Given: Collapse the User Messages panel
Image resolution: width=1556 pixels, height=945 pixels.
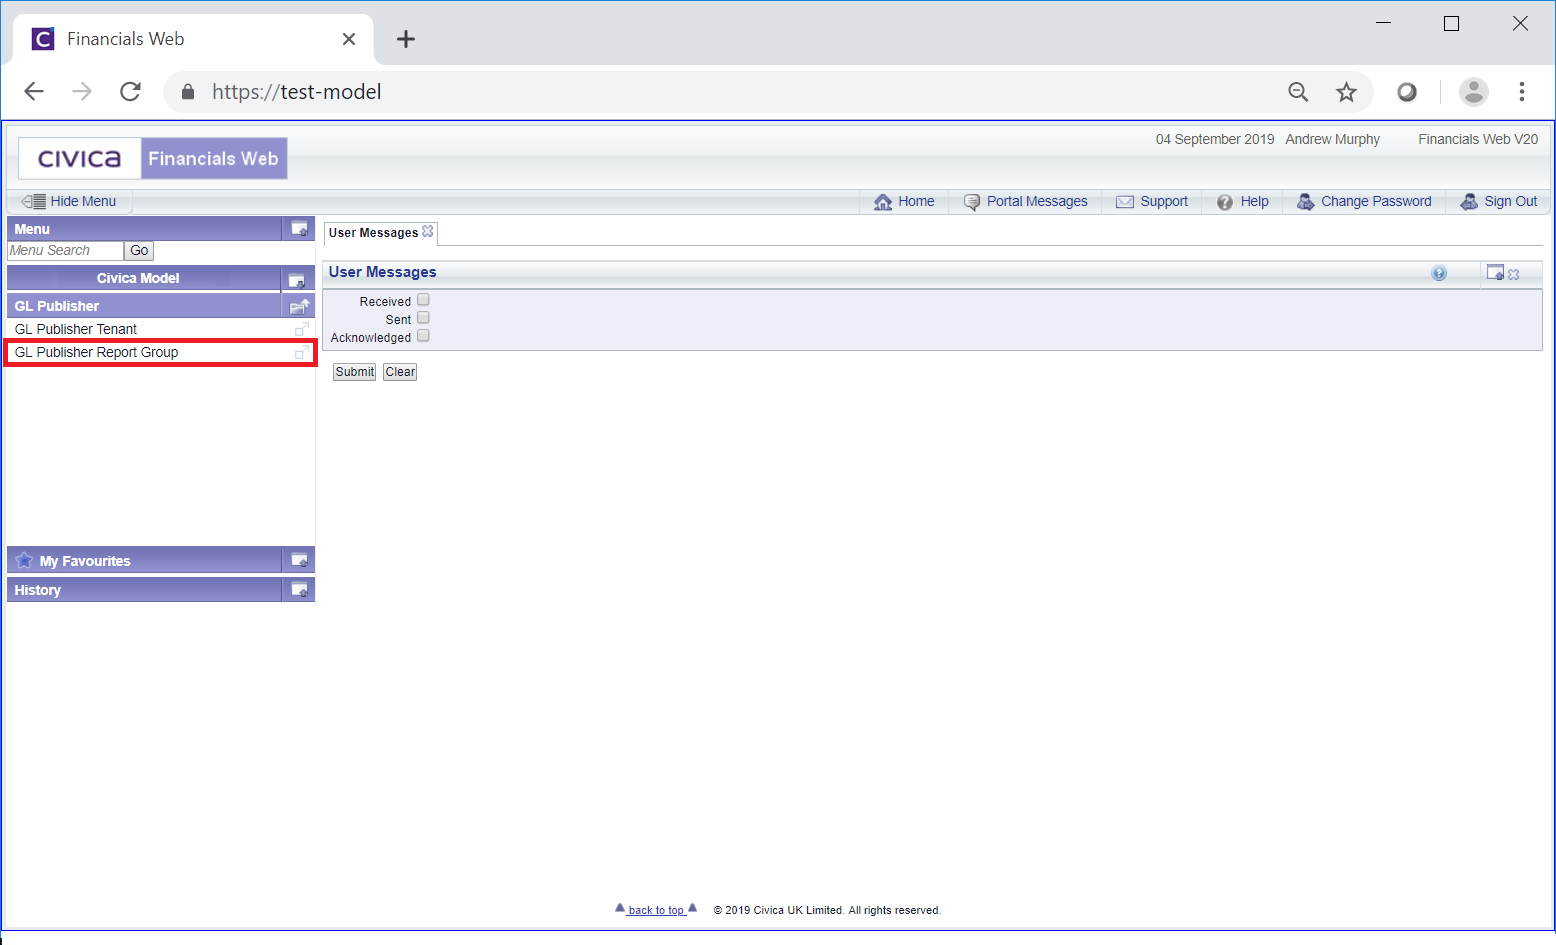Looking at the screenshot, I should [1495, 272].
